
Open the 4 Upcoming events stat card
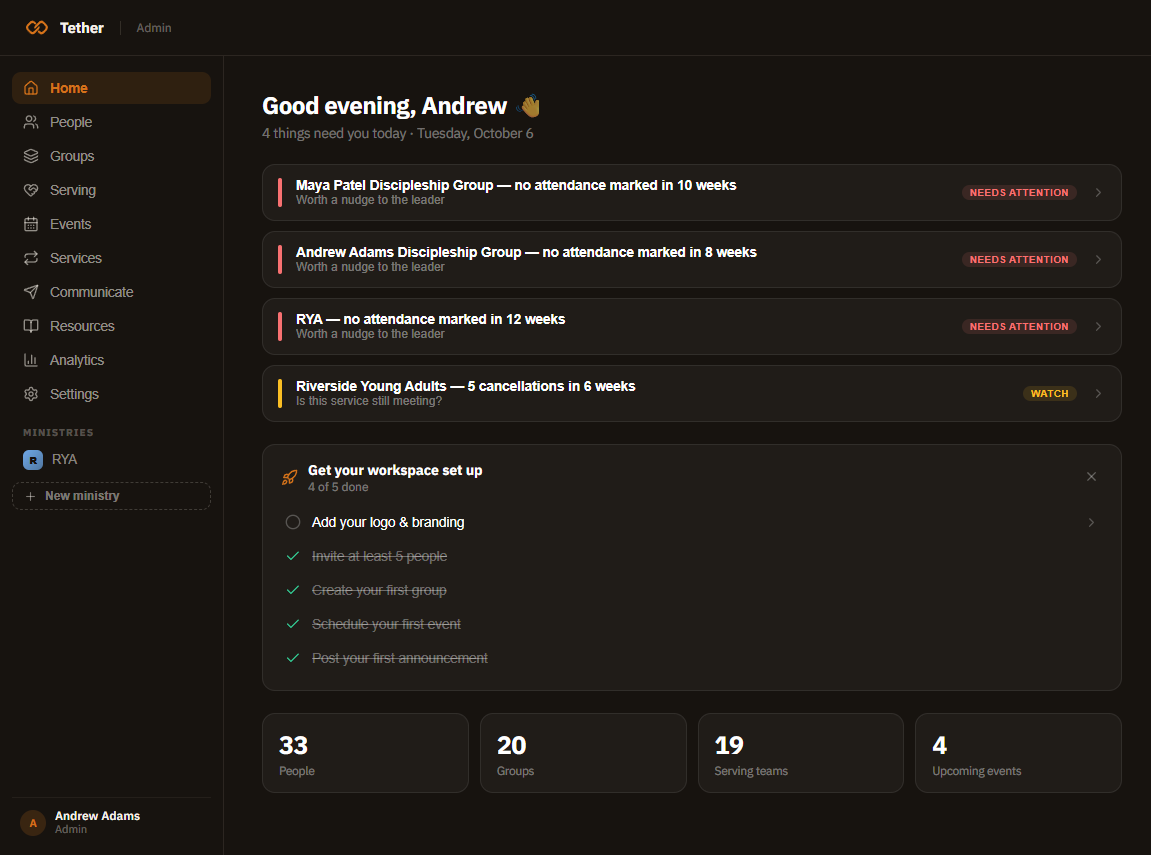1018,753
